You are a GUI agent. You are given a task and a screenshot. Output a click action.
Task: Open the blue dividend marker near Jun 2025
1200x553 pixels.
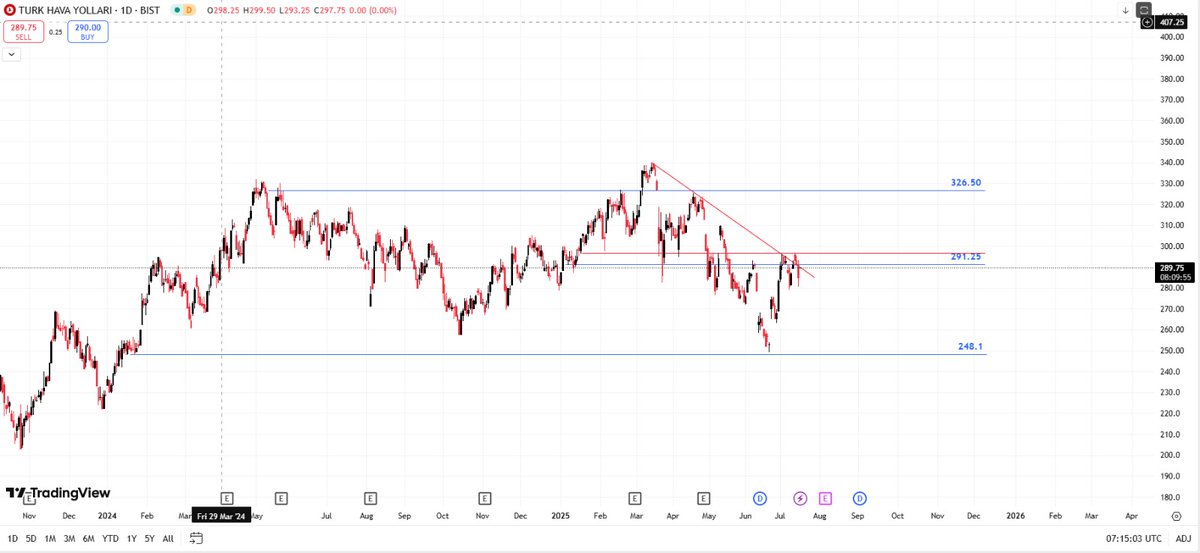tap(760, 497)
